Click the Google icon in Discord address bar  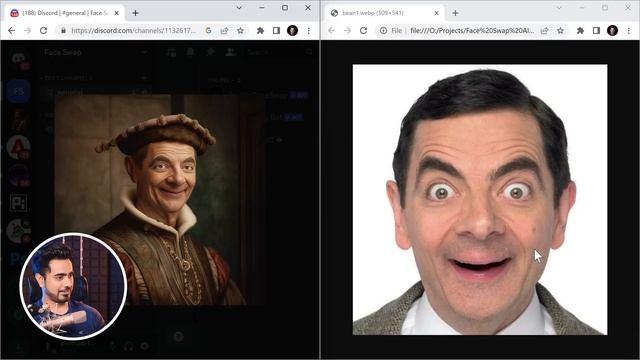pyautogui.click(x=208, y=31)
